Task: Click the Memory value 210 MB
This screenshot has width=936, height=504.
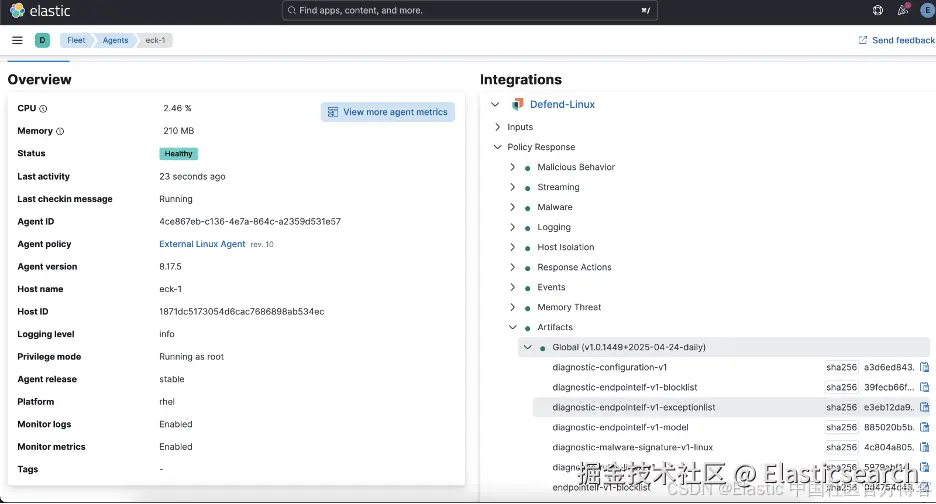Action: pyautogui.click(x=178, y=131)
